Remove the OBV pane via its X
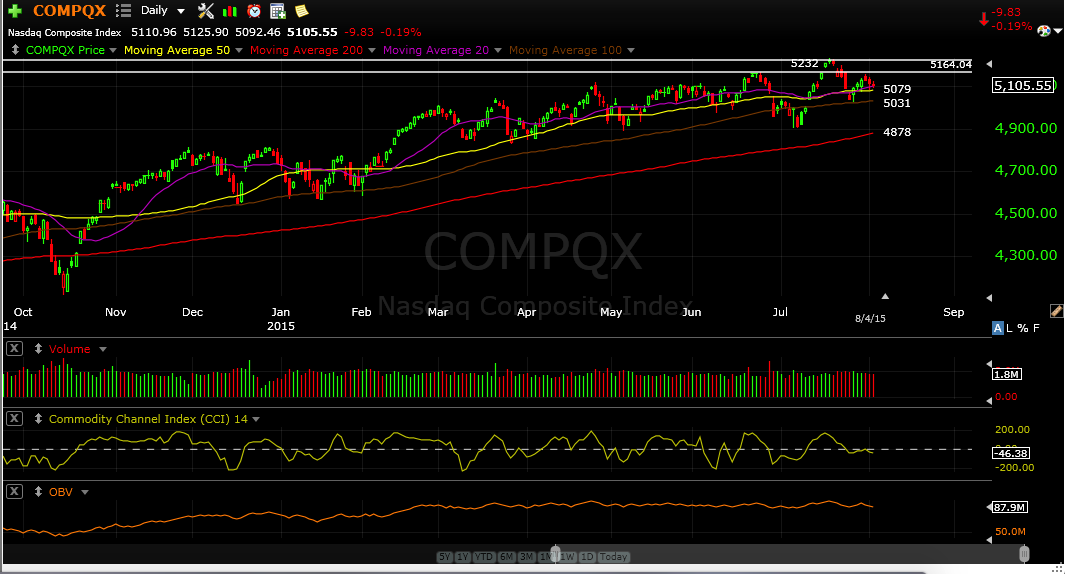1065x574 pixels. (14, 491)
